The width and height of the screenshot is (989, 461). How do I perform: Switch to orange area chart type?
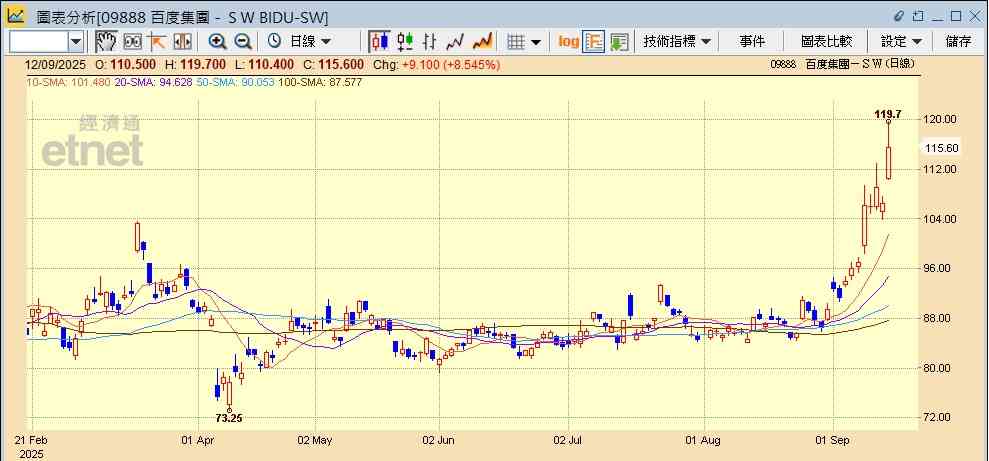483,42
